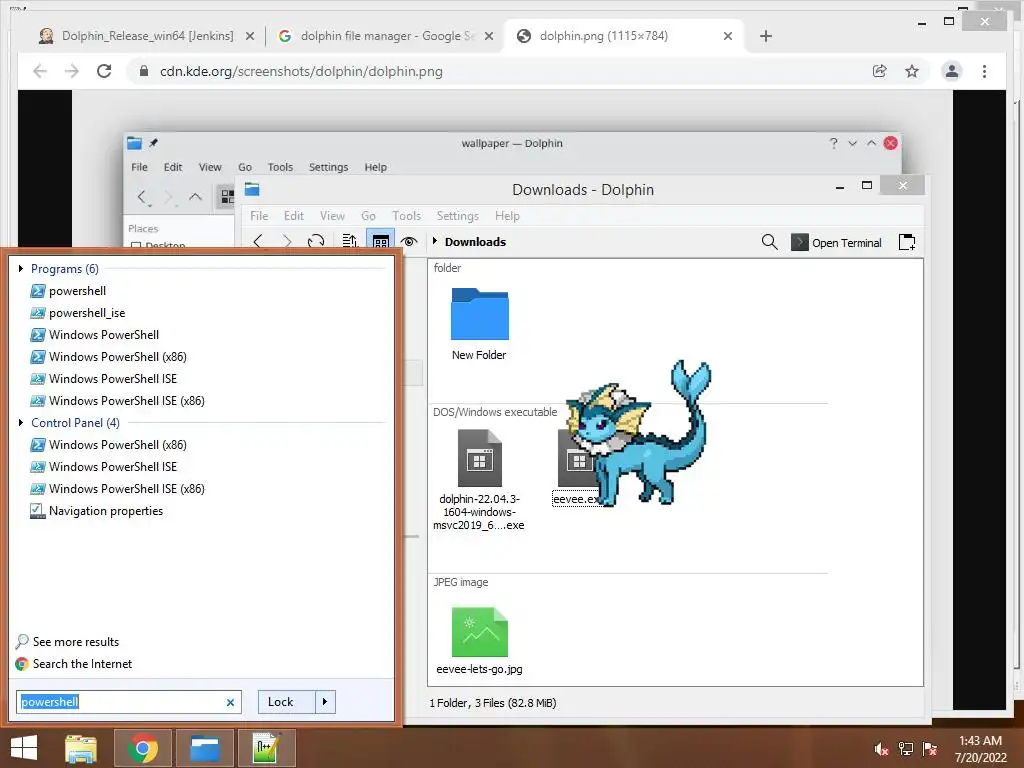Go forward in Chrome

click(x=72, y=71)
